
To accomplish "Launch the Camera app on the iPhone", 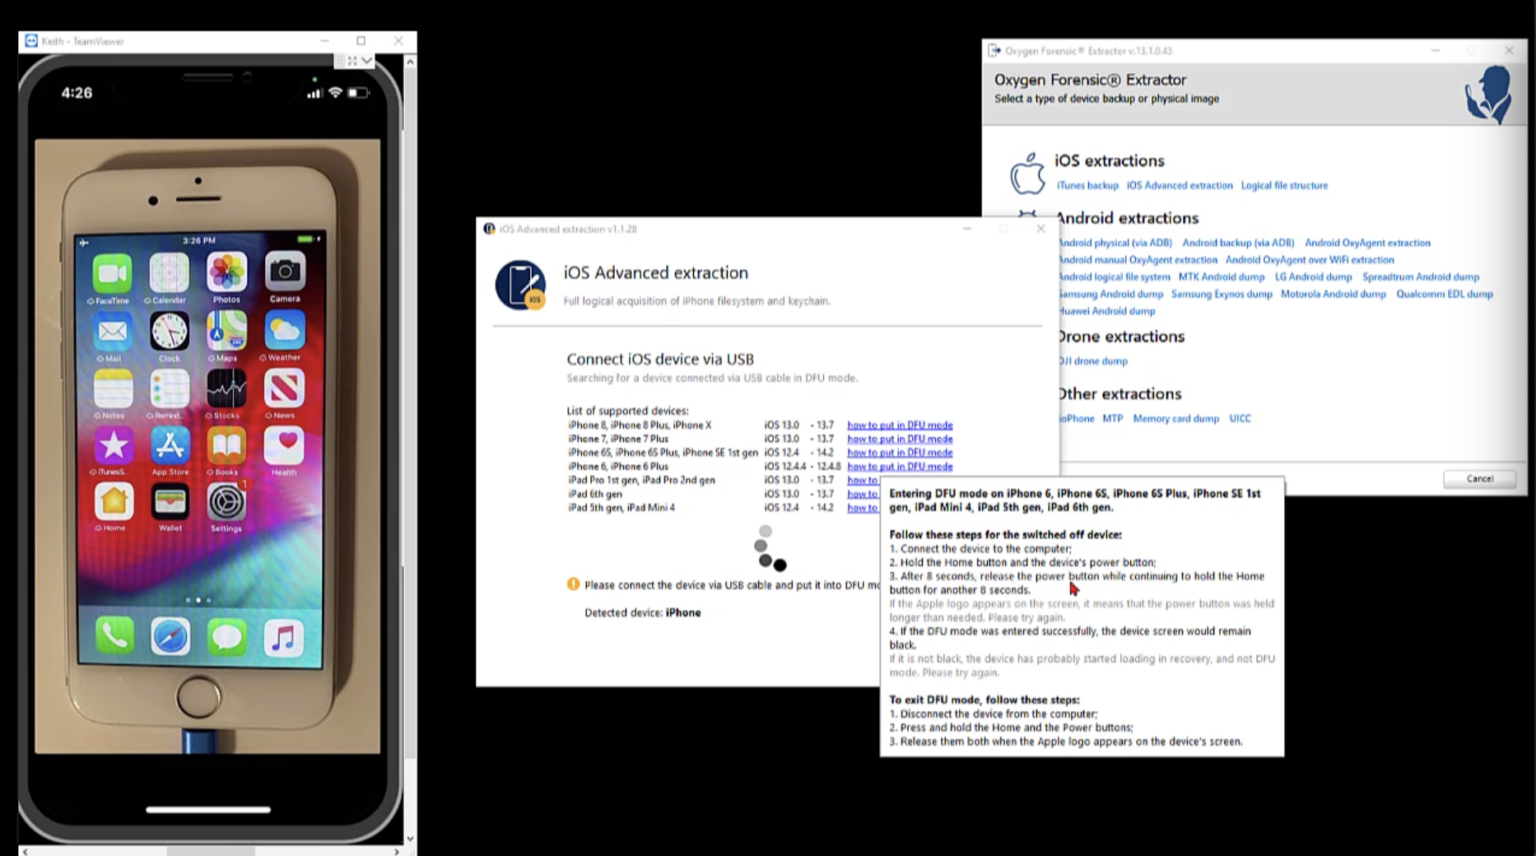I will pos(285,271).
